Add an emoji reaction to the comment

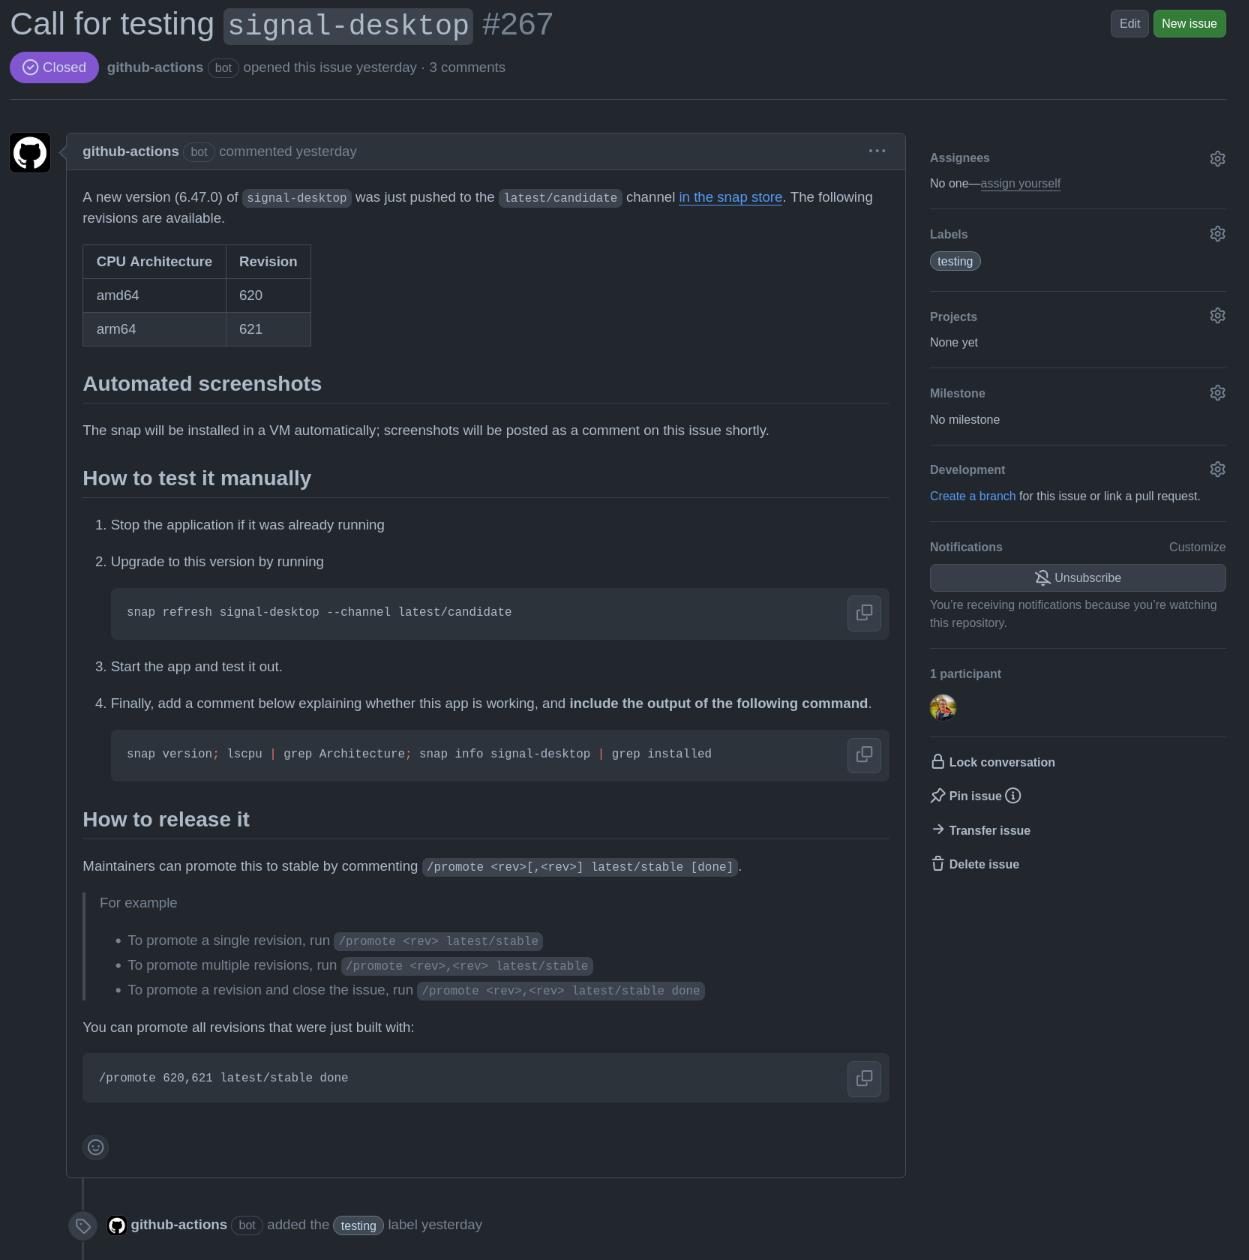click(96, 1147)
